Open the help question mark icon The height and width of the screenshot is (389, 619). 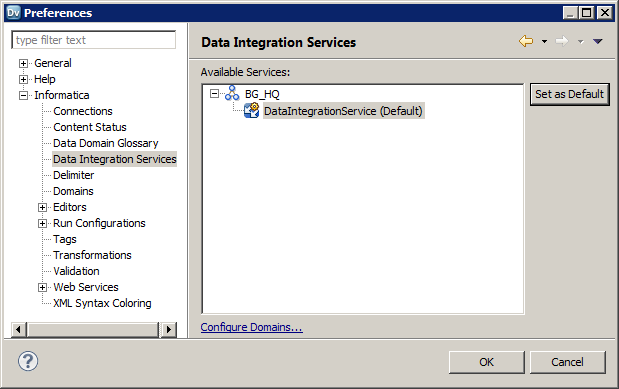pos(28,361)
